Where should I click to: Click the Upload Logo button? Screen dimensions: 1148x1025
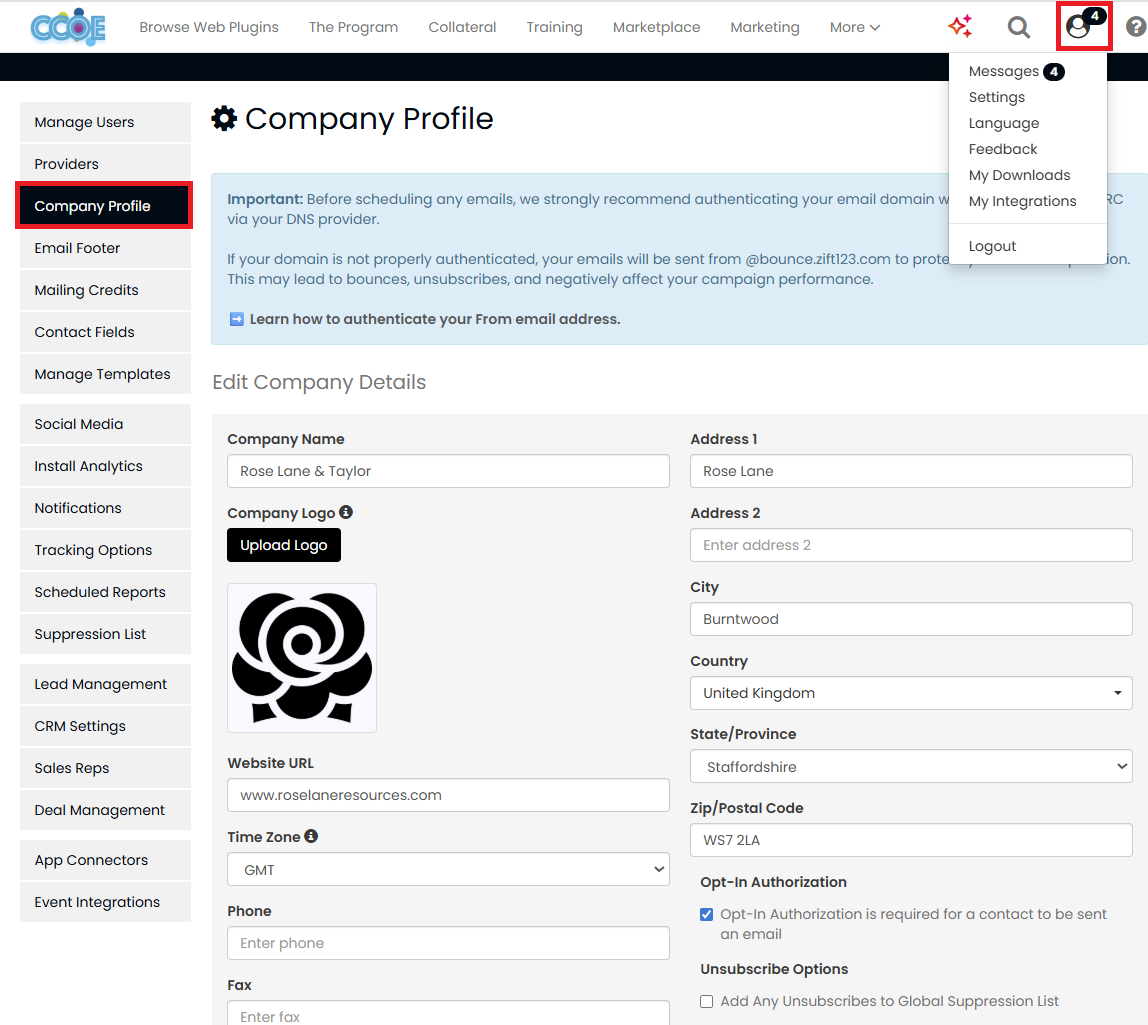click(284, 545)
